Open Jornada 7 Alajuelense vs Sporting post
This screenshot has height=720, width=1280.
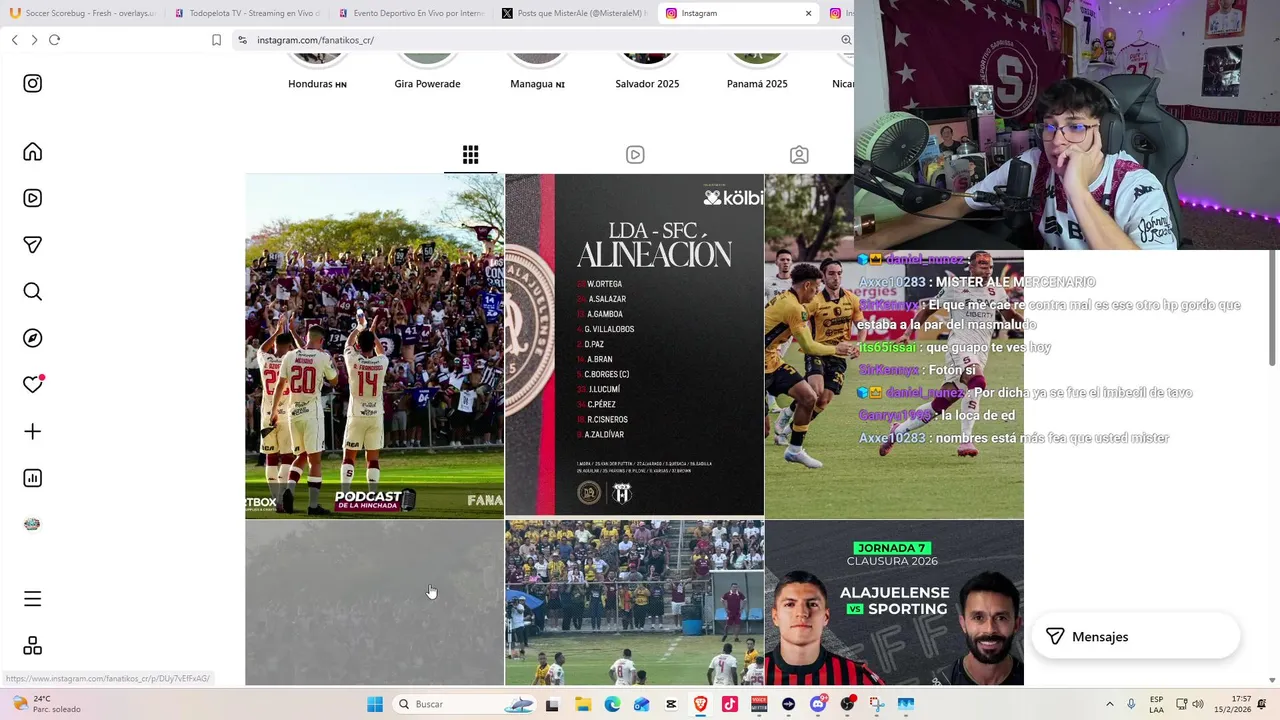895,602
